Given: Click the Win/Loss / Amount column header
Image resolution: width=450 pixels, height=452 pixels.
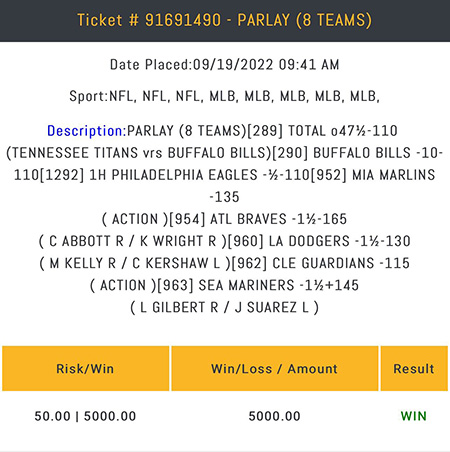Looking at the screenshot, I should pos(275,368).
